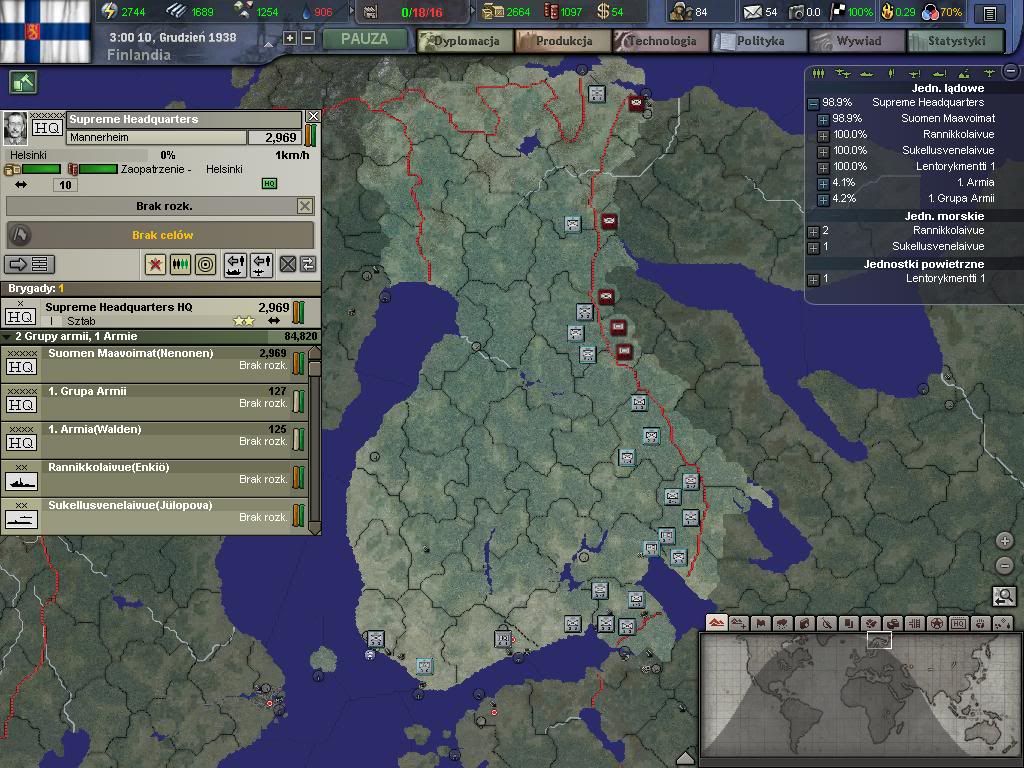The image size is (1024, 768).
Task: Click the soldiers reorganize icon in unit panel
Action: 180,264
